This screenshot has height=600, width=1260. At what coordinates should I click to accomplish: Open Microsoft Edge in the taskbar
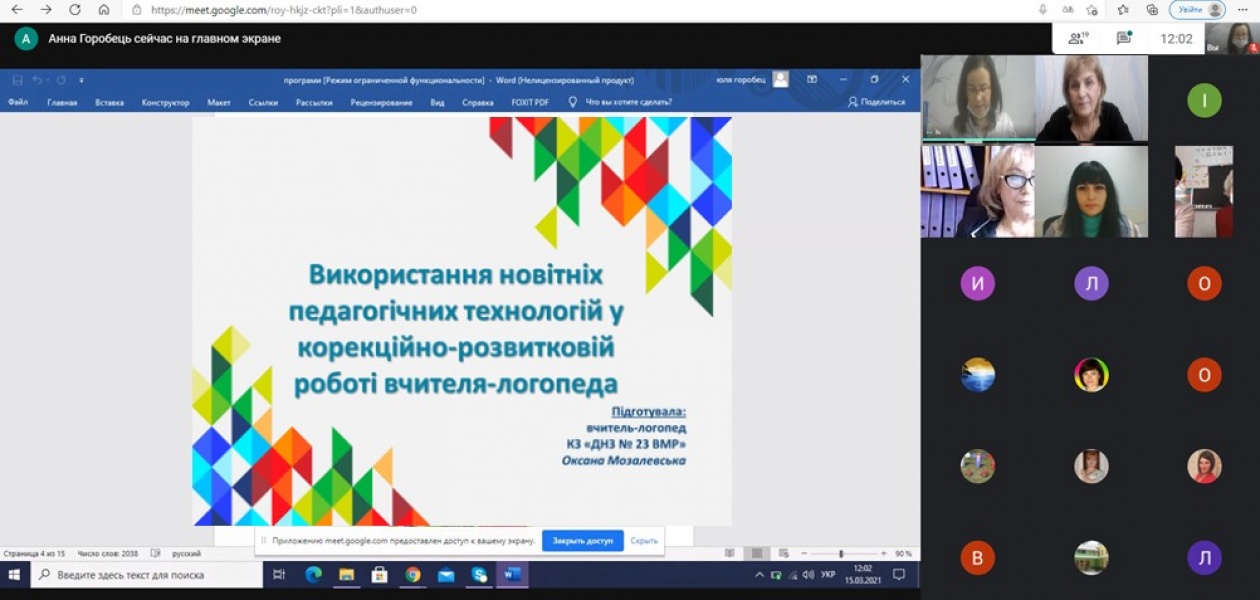(x=313, y=575)
